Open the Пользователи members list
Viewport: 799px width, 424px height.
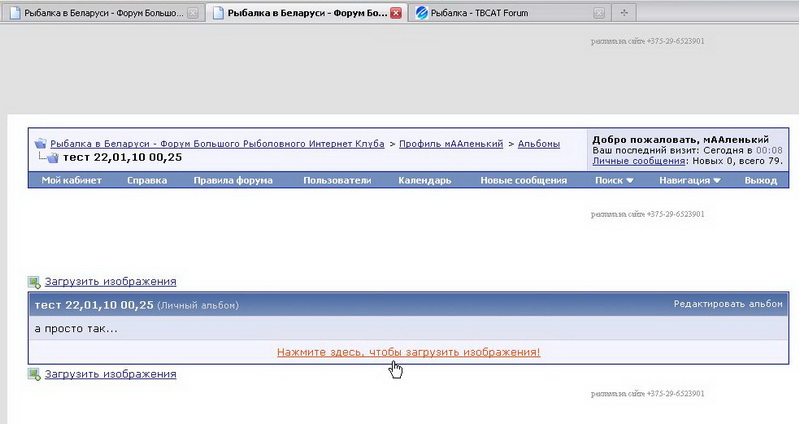tap(337, 181)
